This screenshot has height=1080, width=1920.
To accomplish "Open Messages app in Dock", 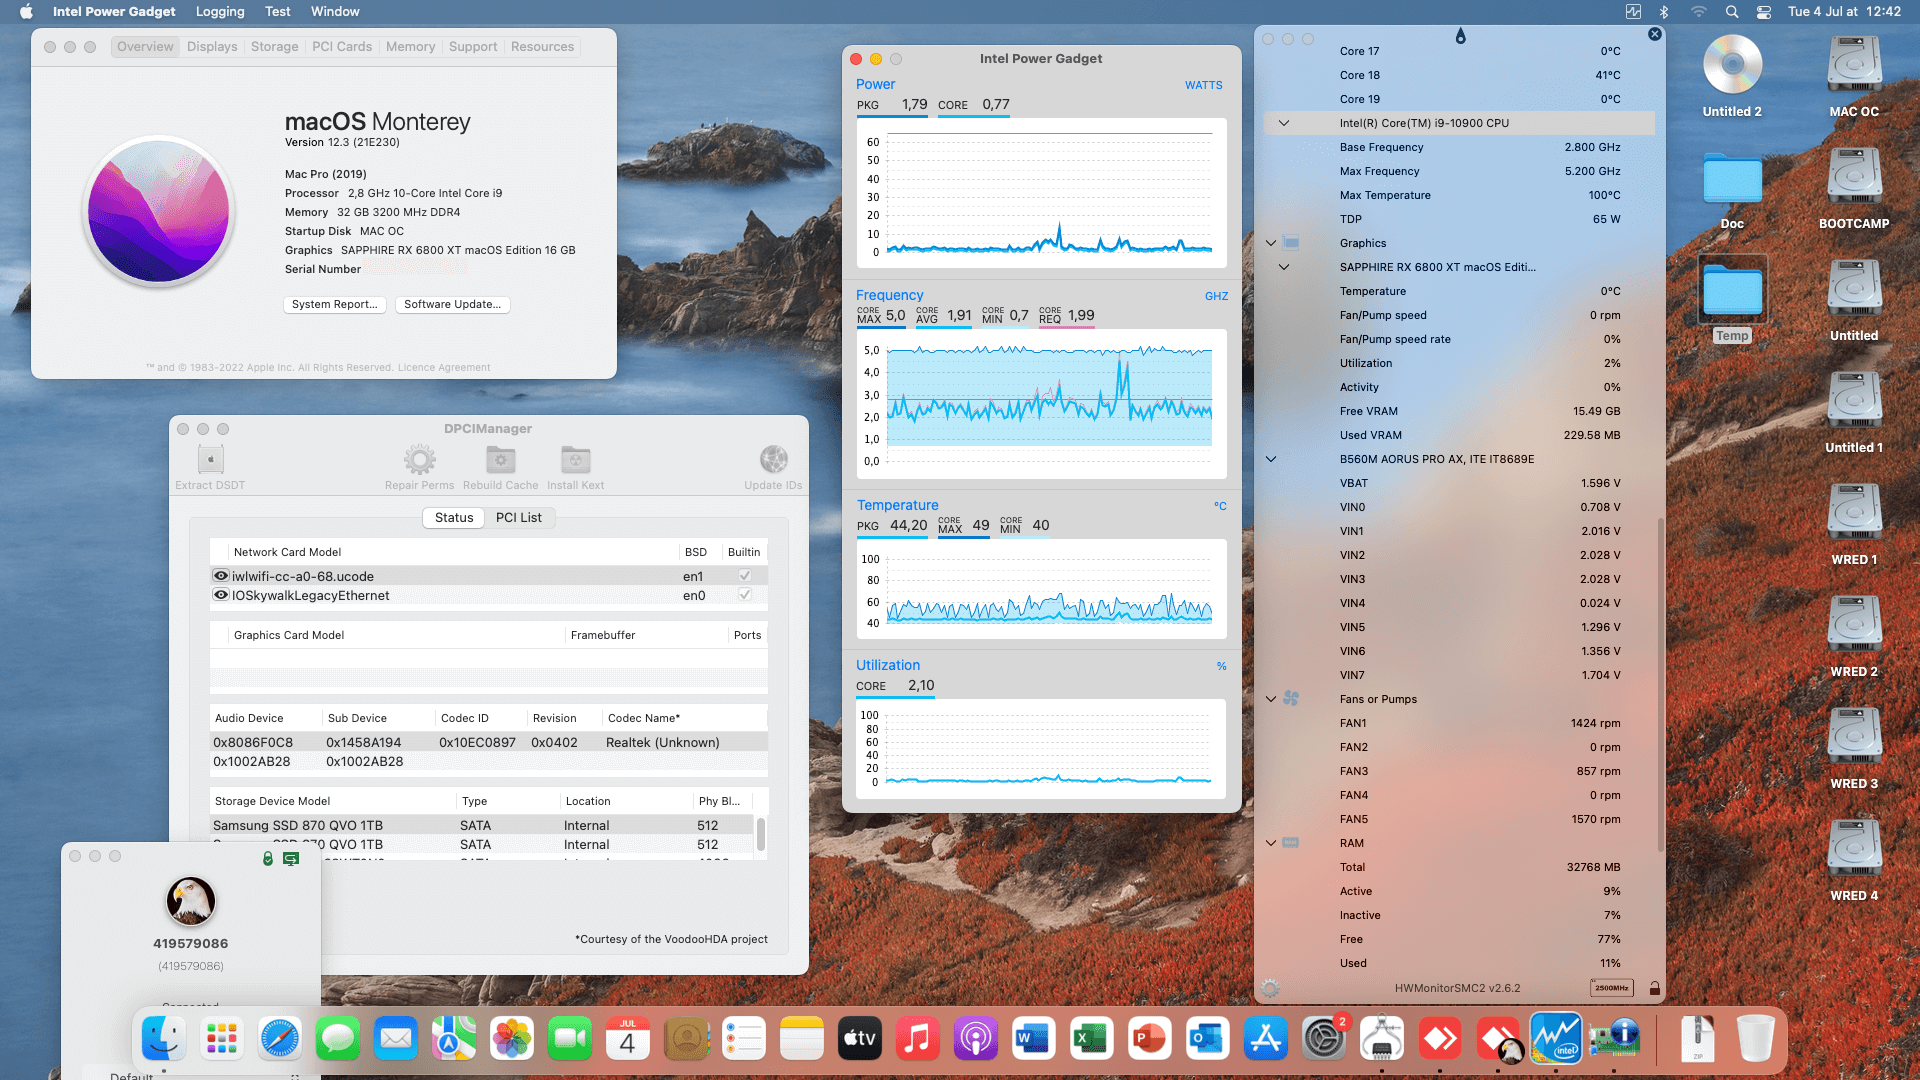I will [x=337, y=1039].
